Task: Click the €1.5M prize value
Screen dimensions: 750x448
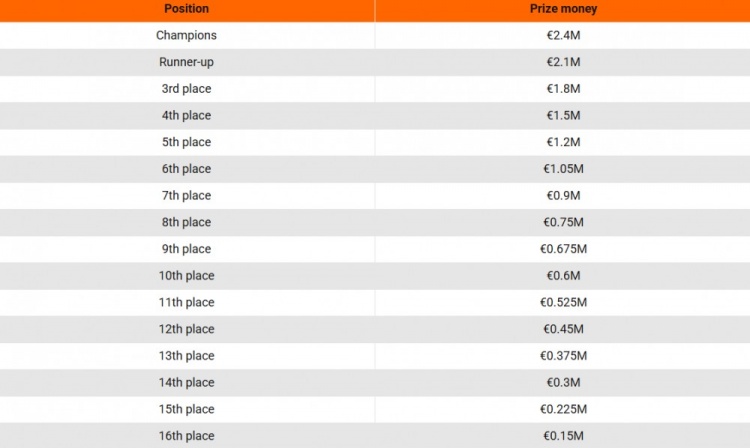Action: point(563,115)
